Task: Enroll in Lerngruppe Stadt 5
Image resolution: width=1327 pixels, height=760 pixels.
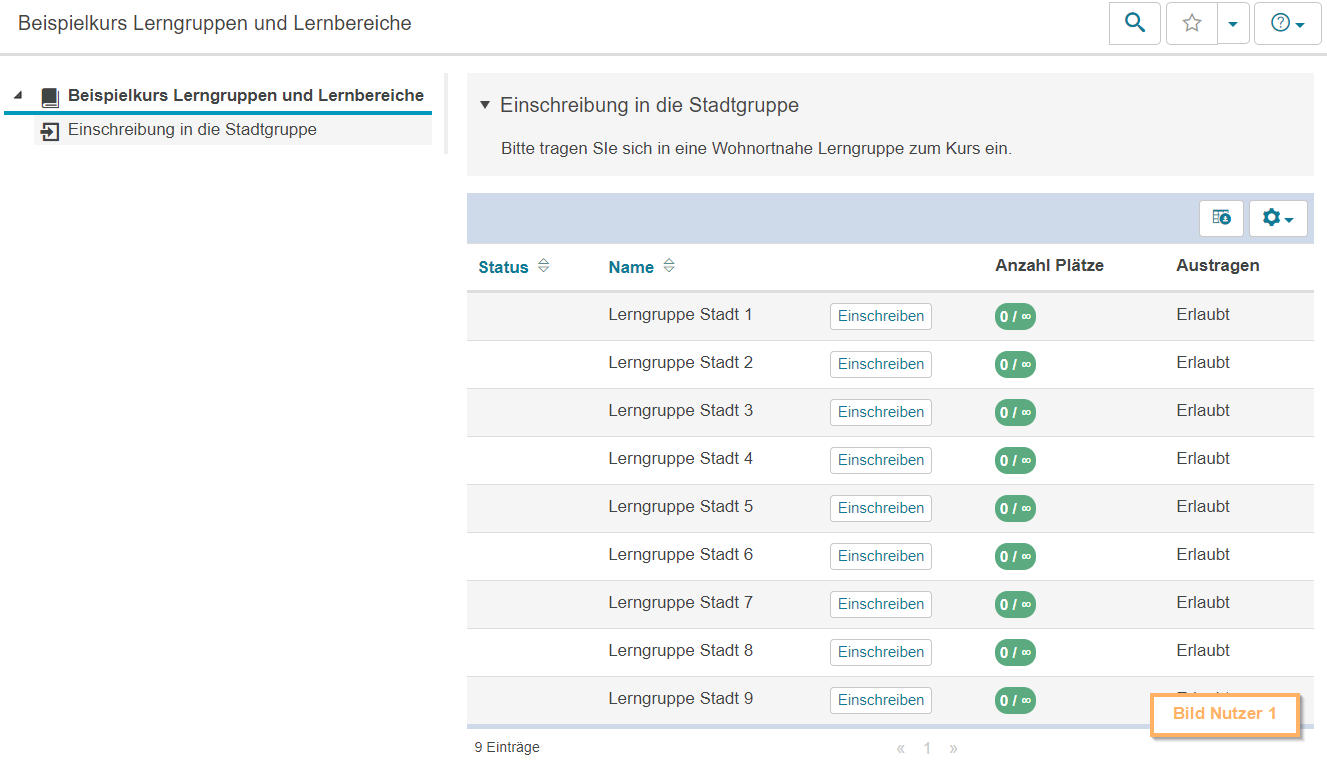Action: 880,508
